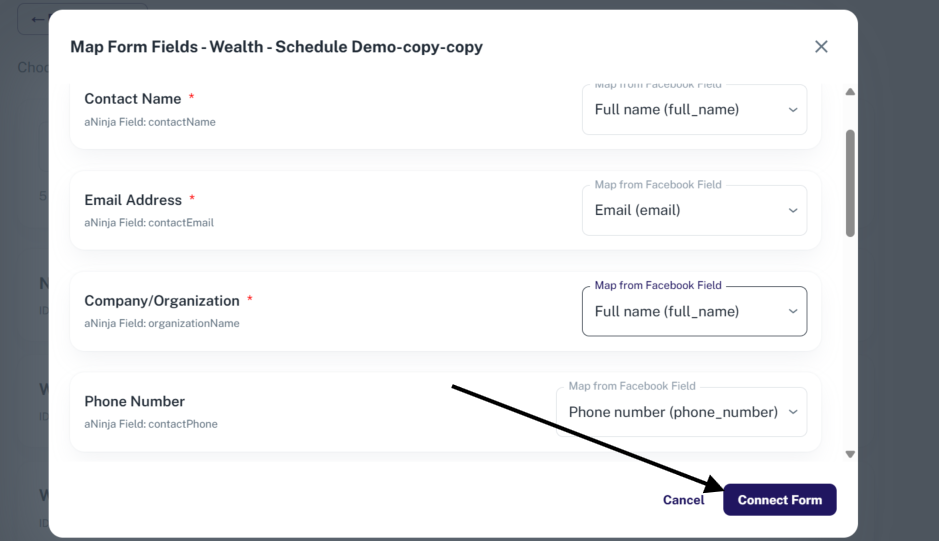Click the aNinja Field: contactName text

[150, 122]
